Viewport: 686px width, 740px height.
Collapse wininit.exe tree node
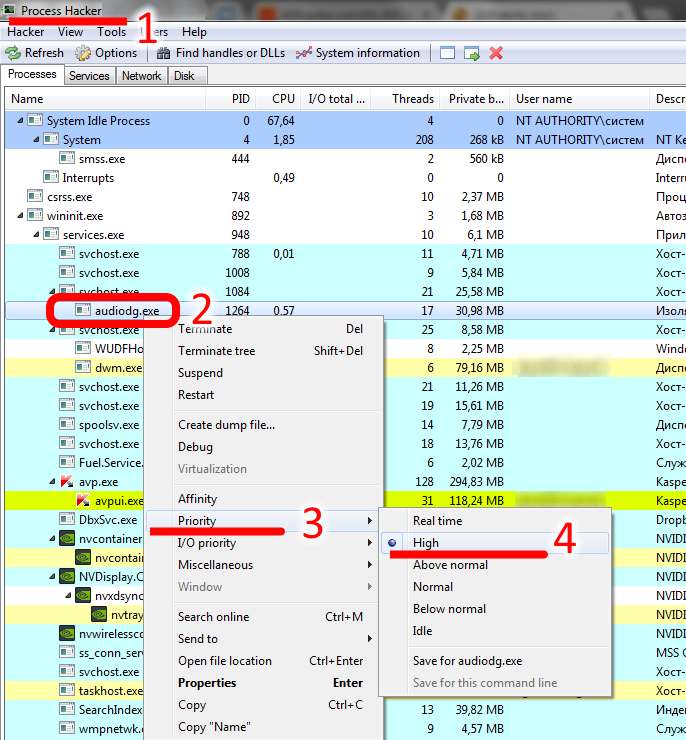[x=20, y=216]
